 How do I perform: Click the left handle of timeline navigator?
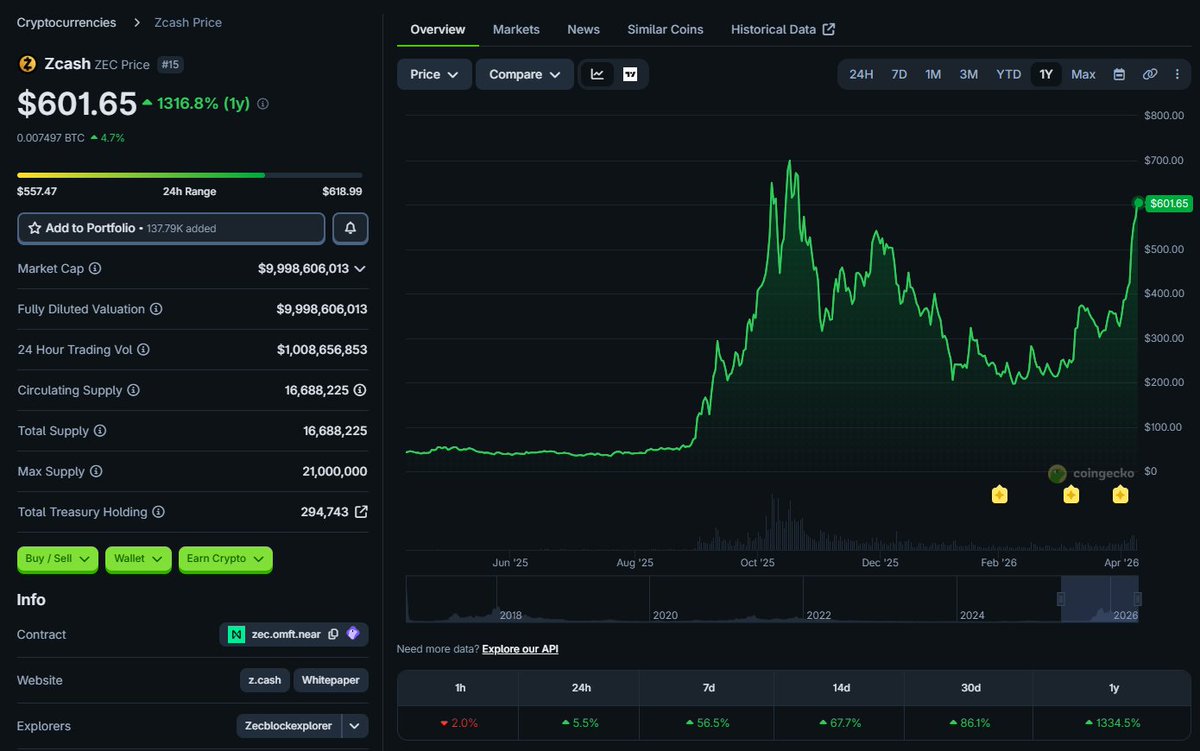coord(1061,599)
